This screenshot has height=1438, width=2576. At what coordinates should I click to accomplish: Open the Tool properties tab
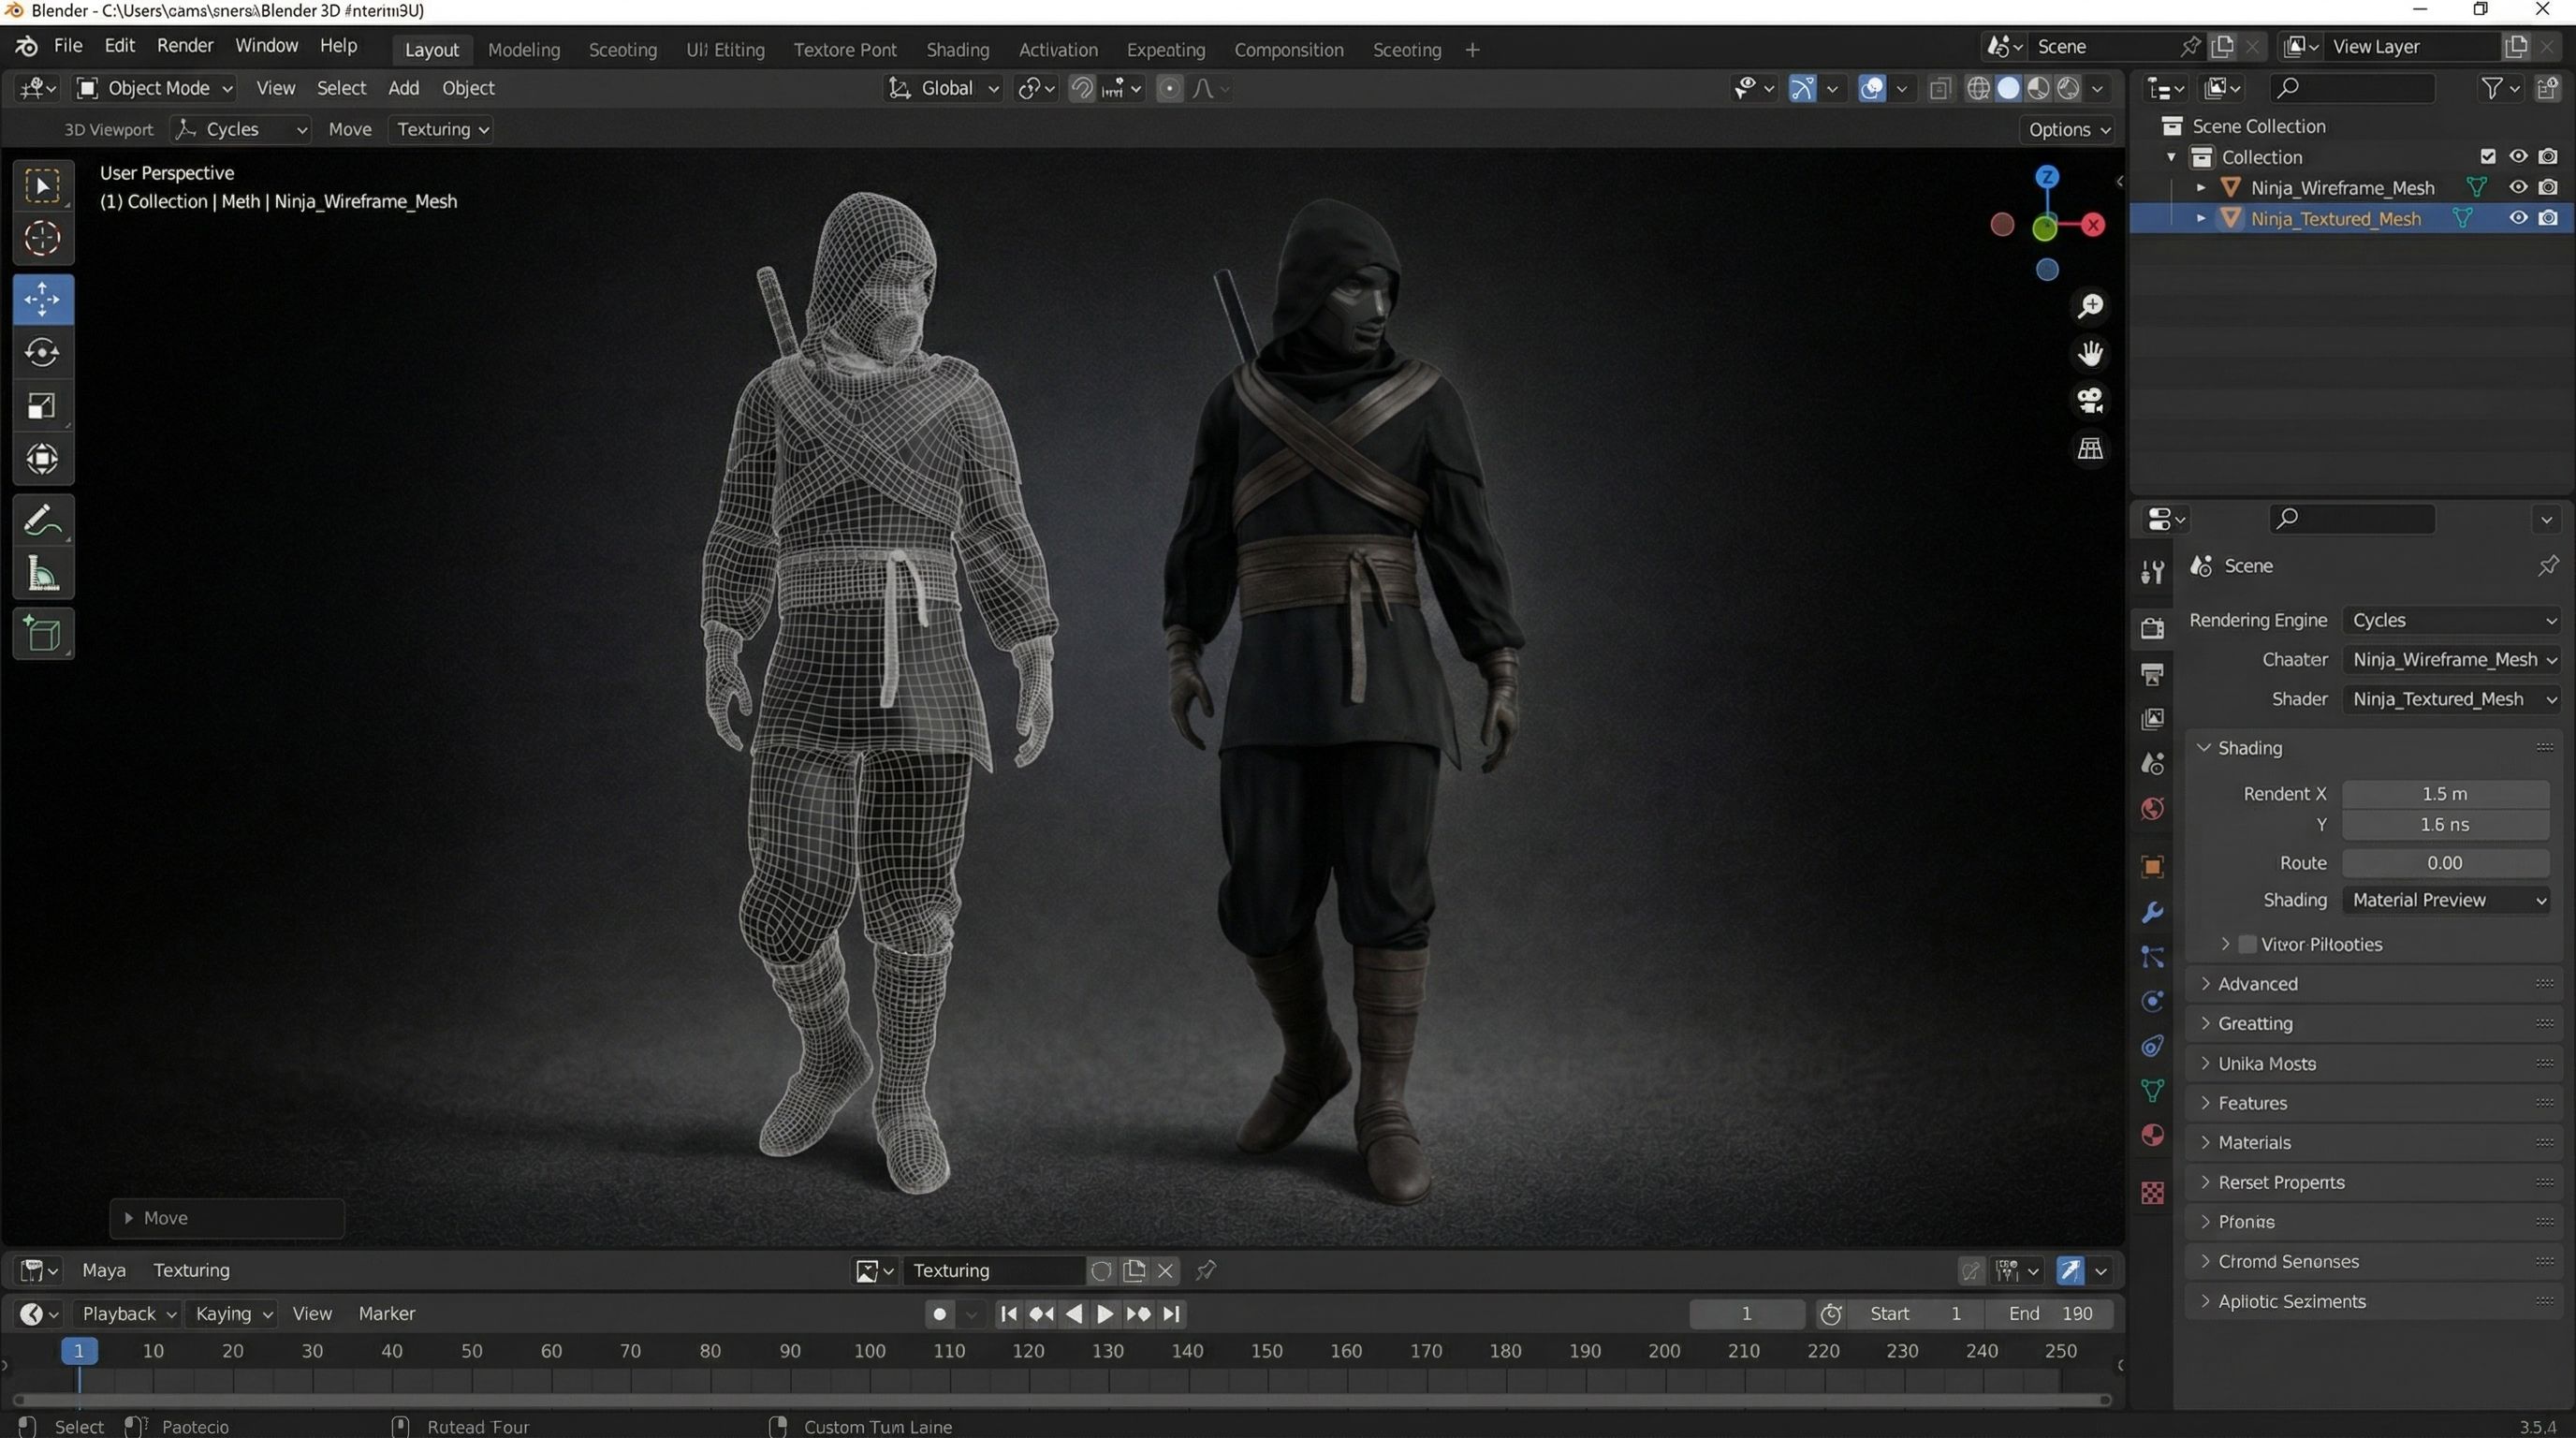(x=2153, y=571)
